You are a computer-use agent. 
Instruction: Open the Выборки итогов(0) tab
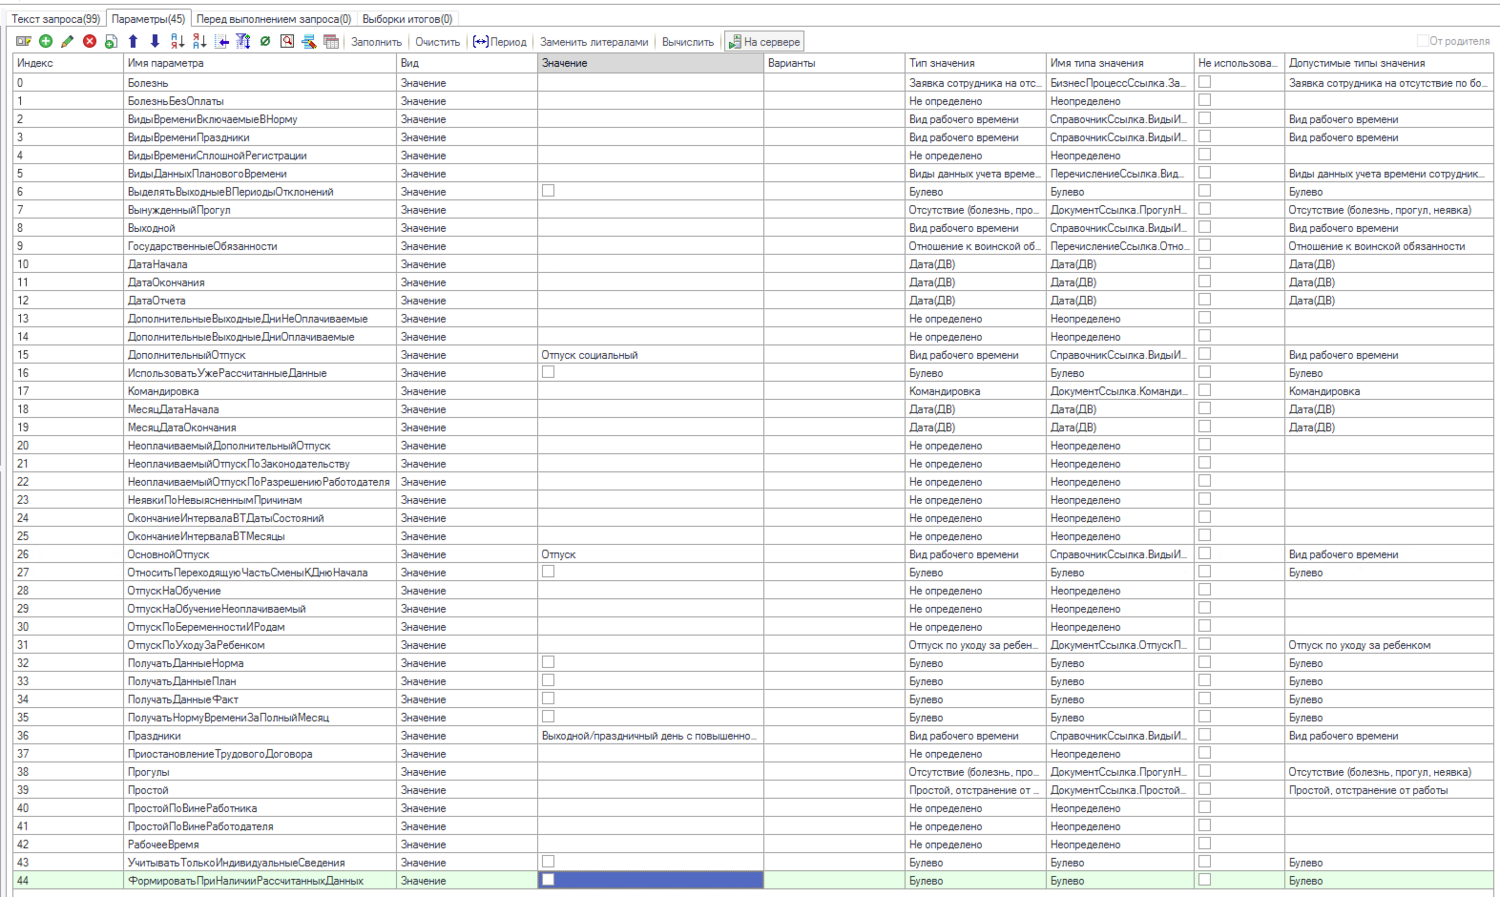407,19
